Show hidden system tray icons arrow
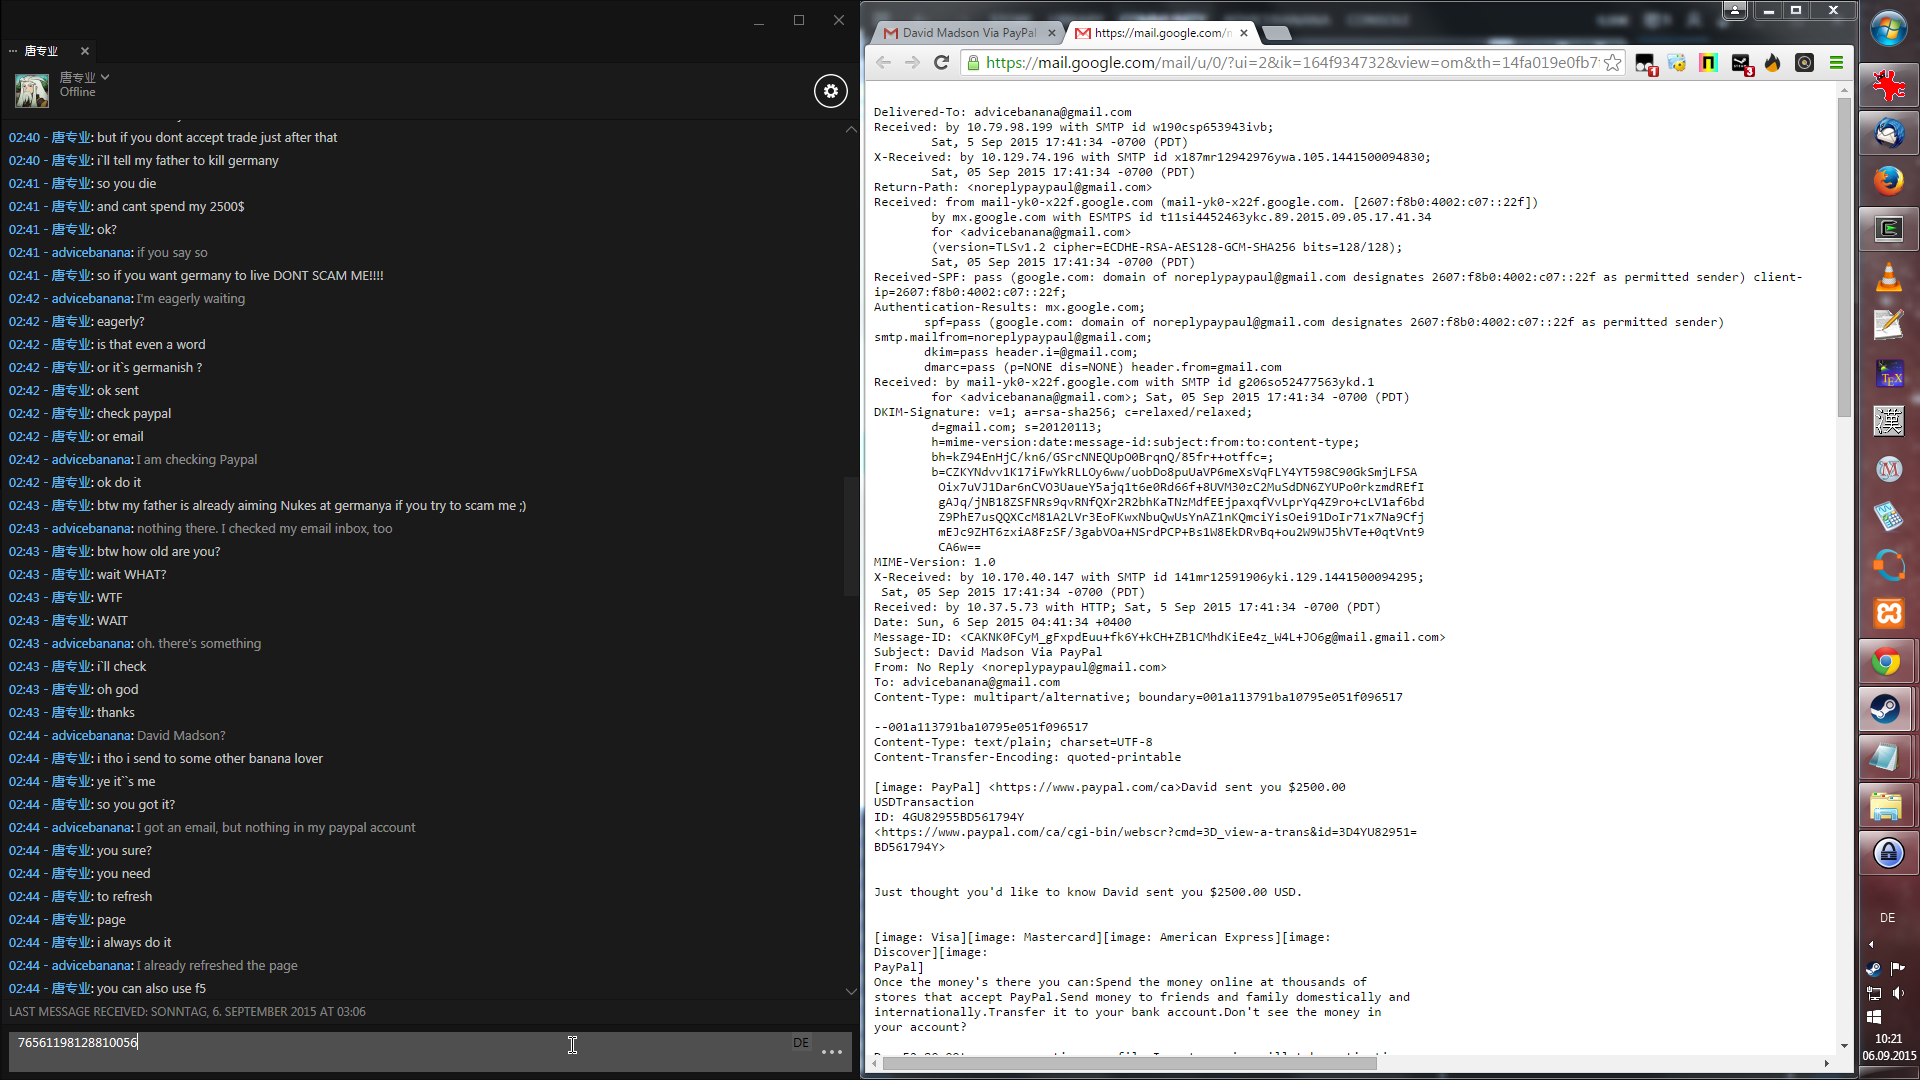This screenshot has height=1080, width=1920. coord(1871,944)
